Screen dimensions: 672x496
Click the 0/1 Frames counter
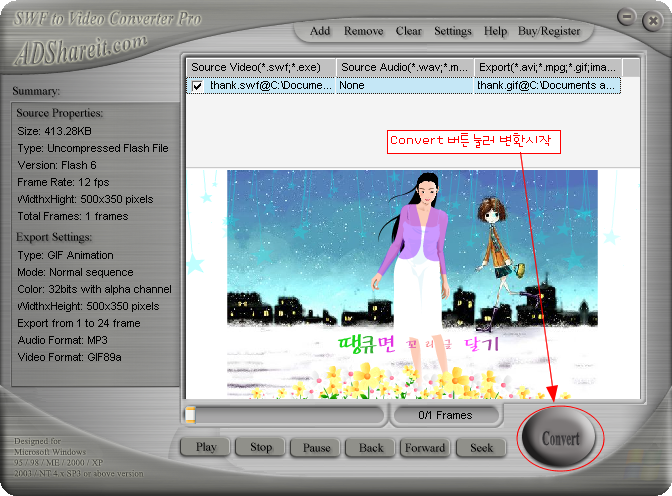445,415
